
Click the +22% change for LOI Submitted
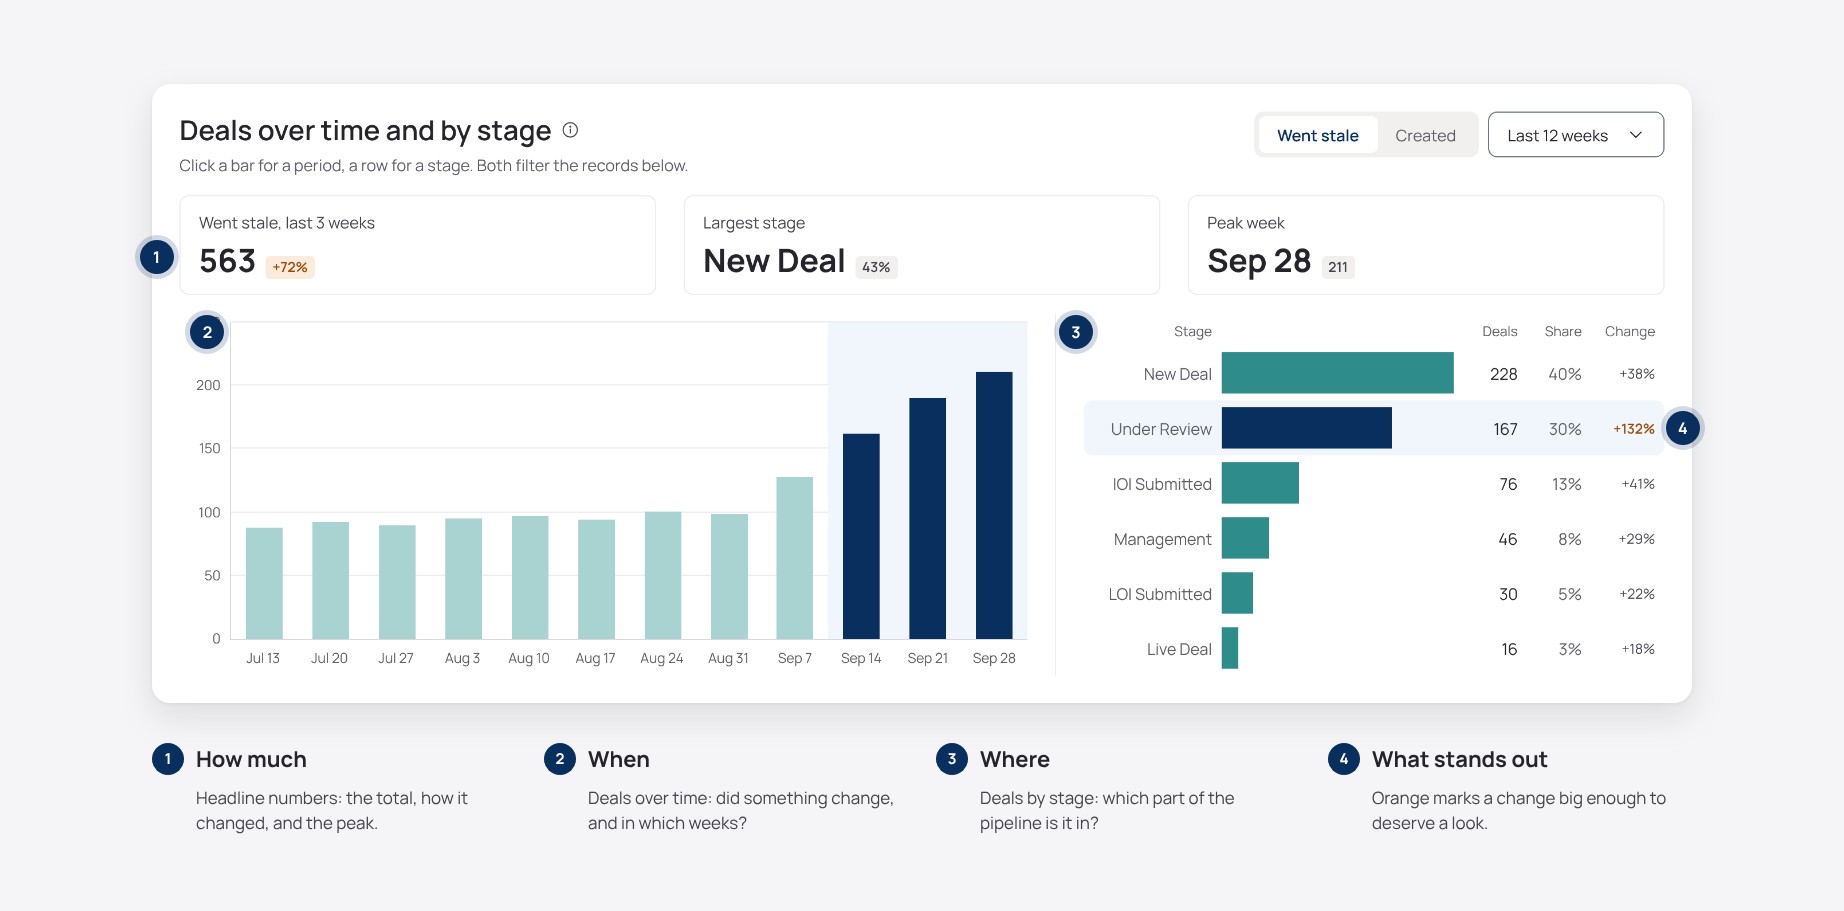click(x=1637, y=594)
